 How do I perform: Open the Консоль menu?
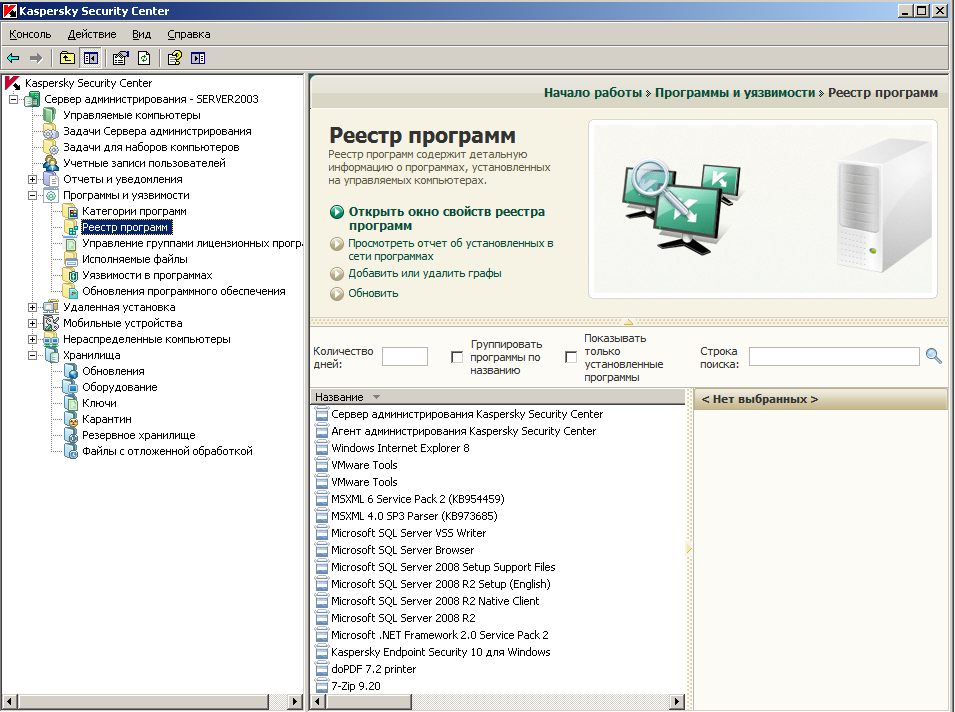pyautogui.click(x=30, y=35)
